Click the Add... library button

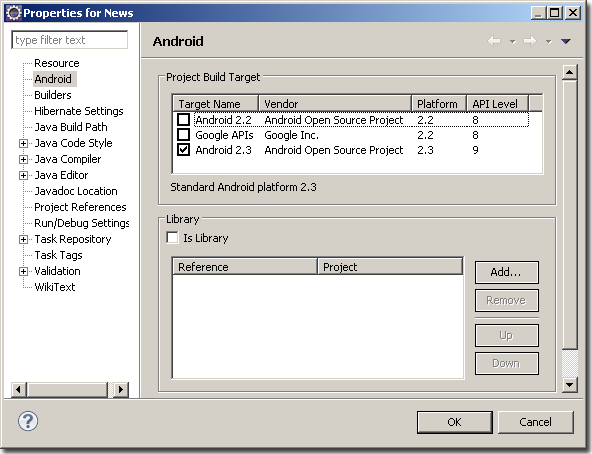point(506,272)
